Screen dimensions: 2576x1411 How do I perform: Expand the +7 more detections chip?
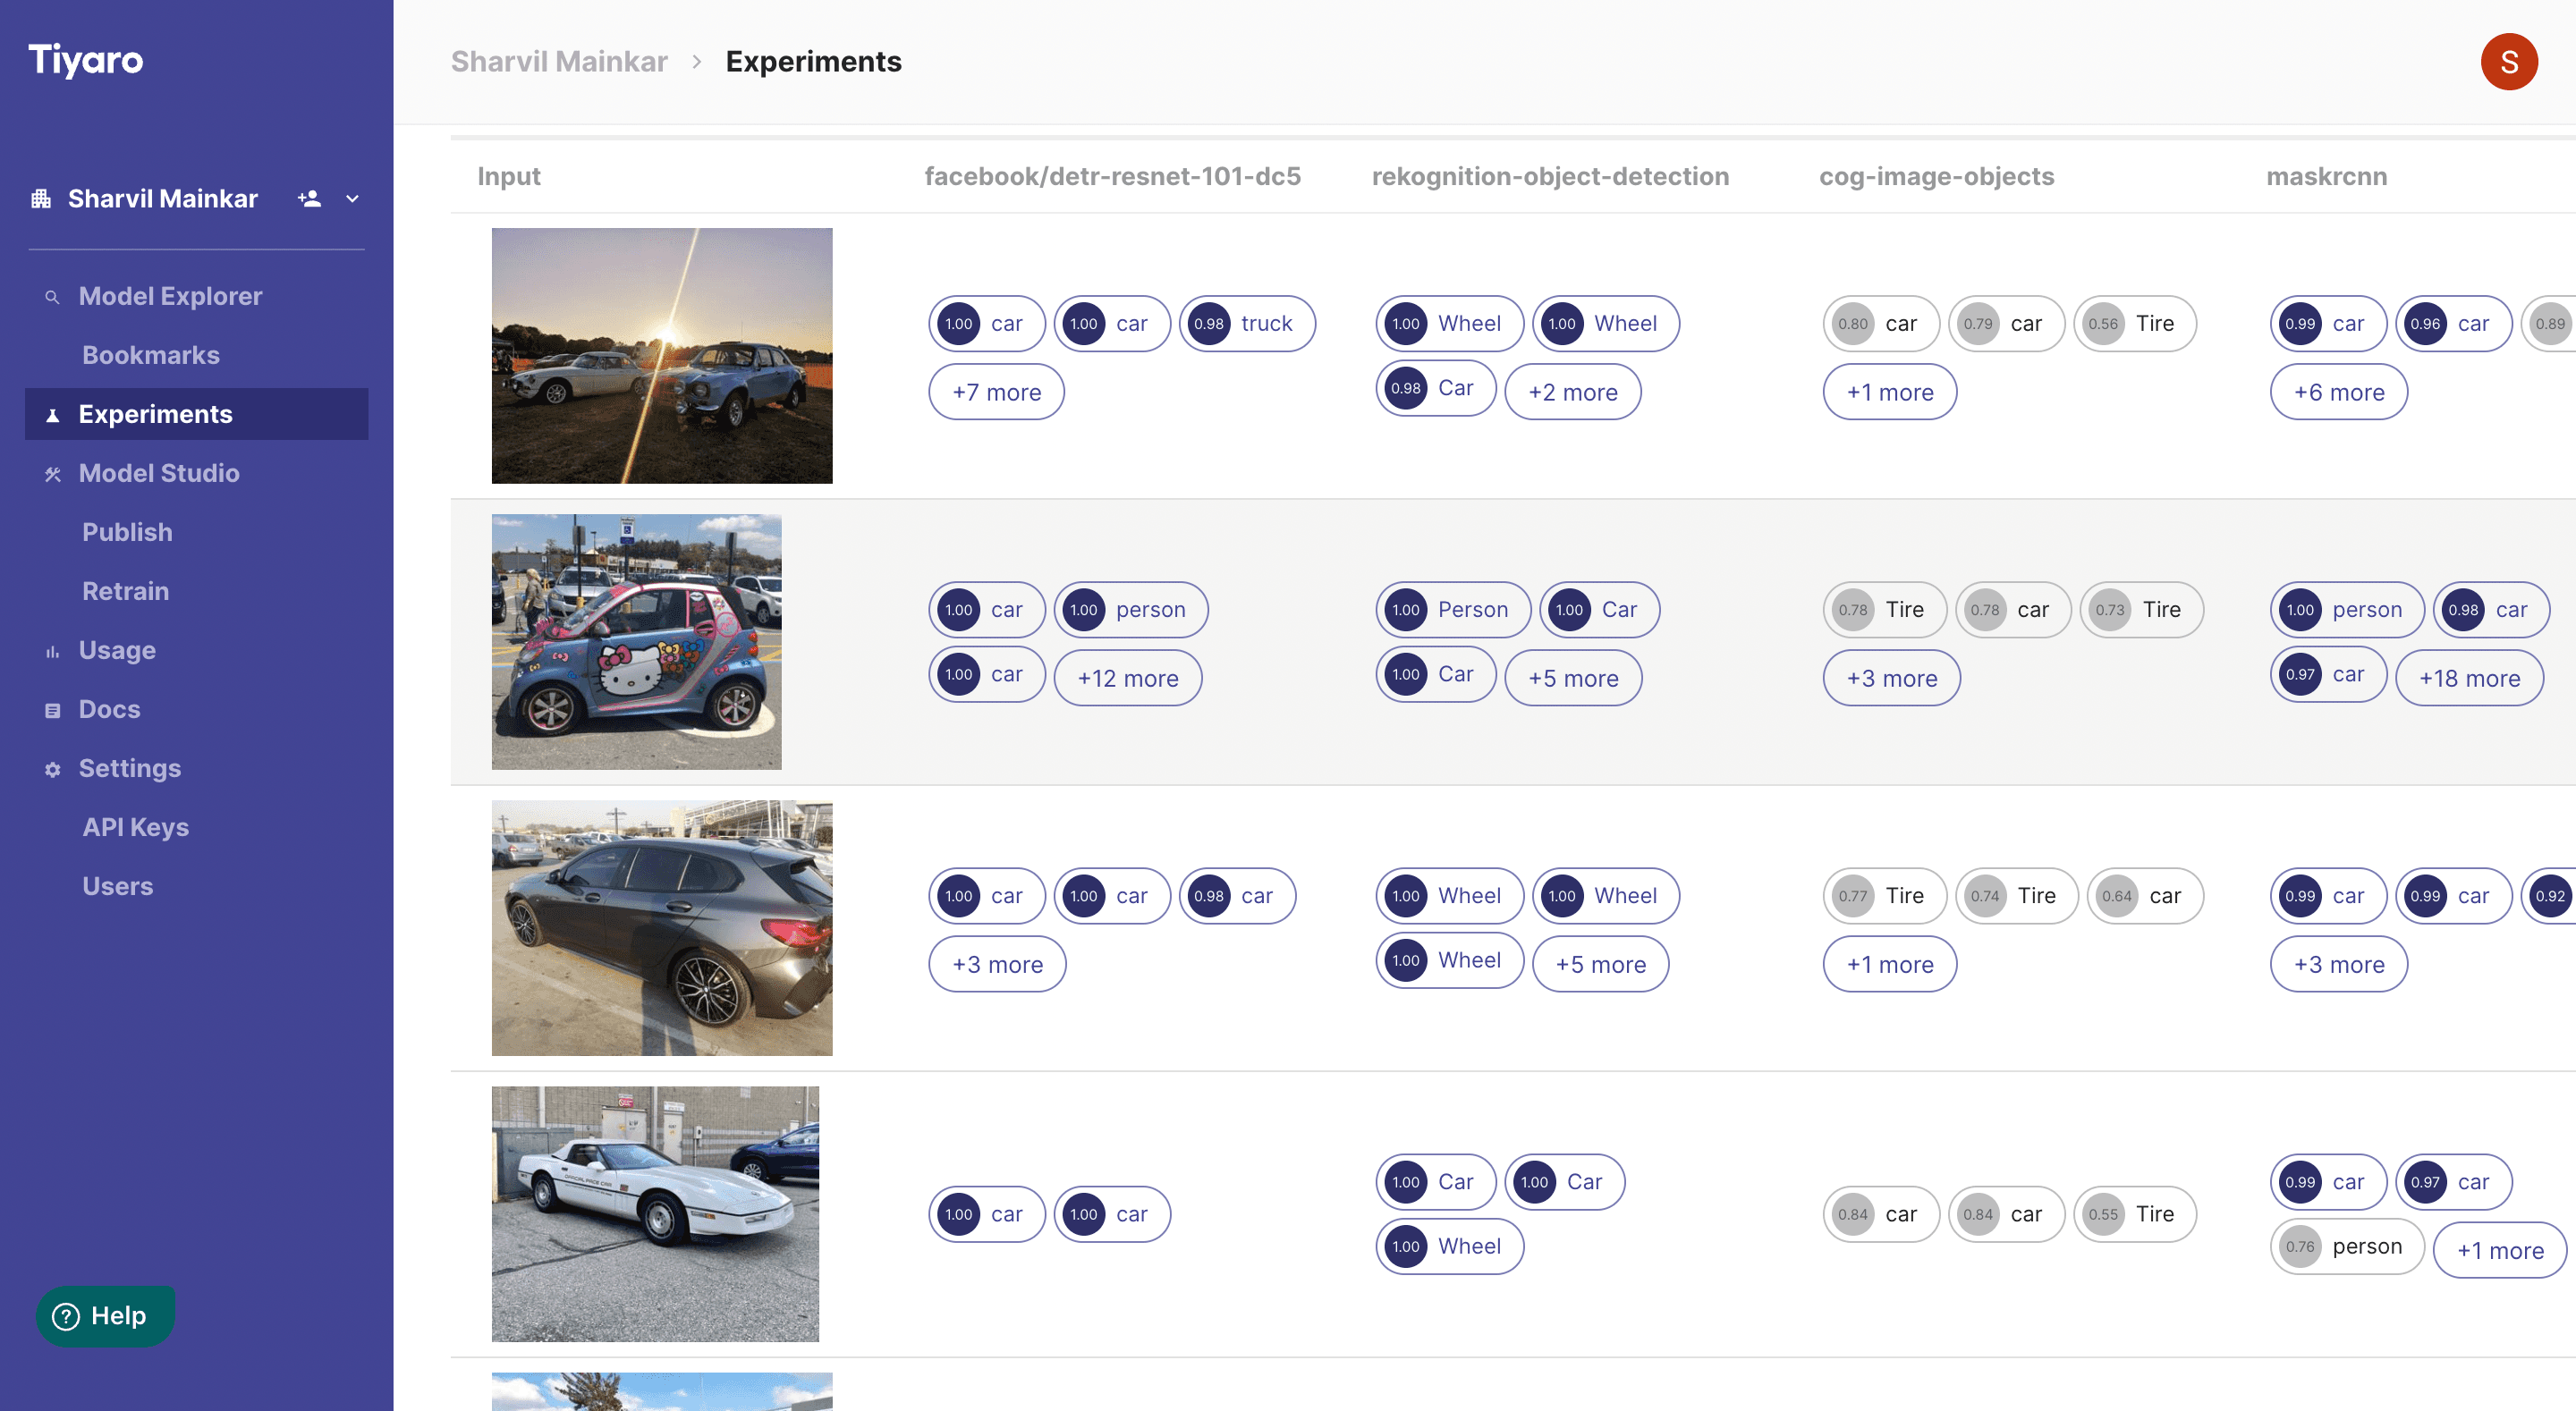point(996,392)
